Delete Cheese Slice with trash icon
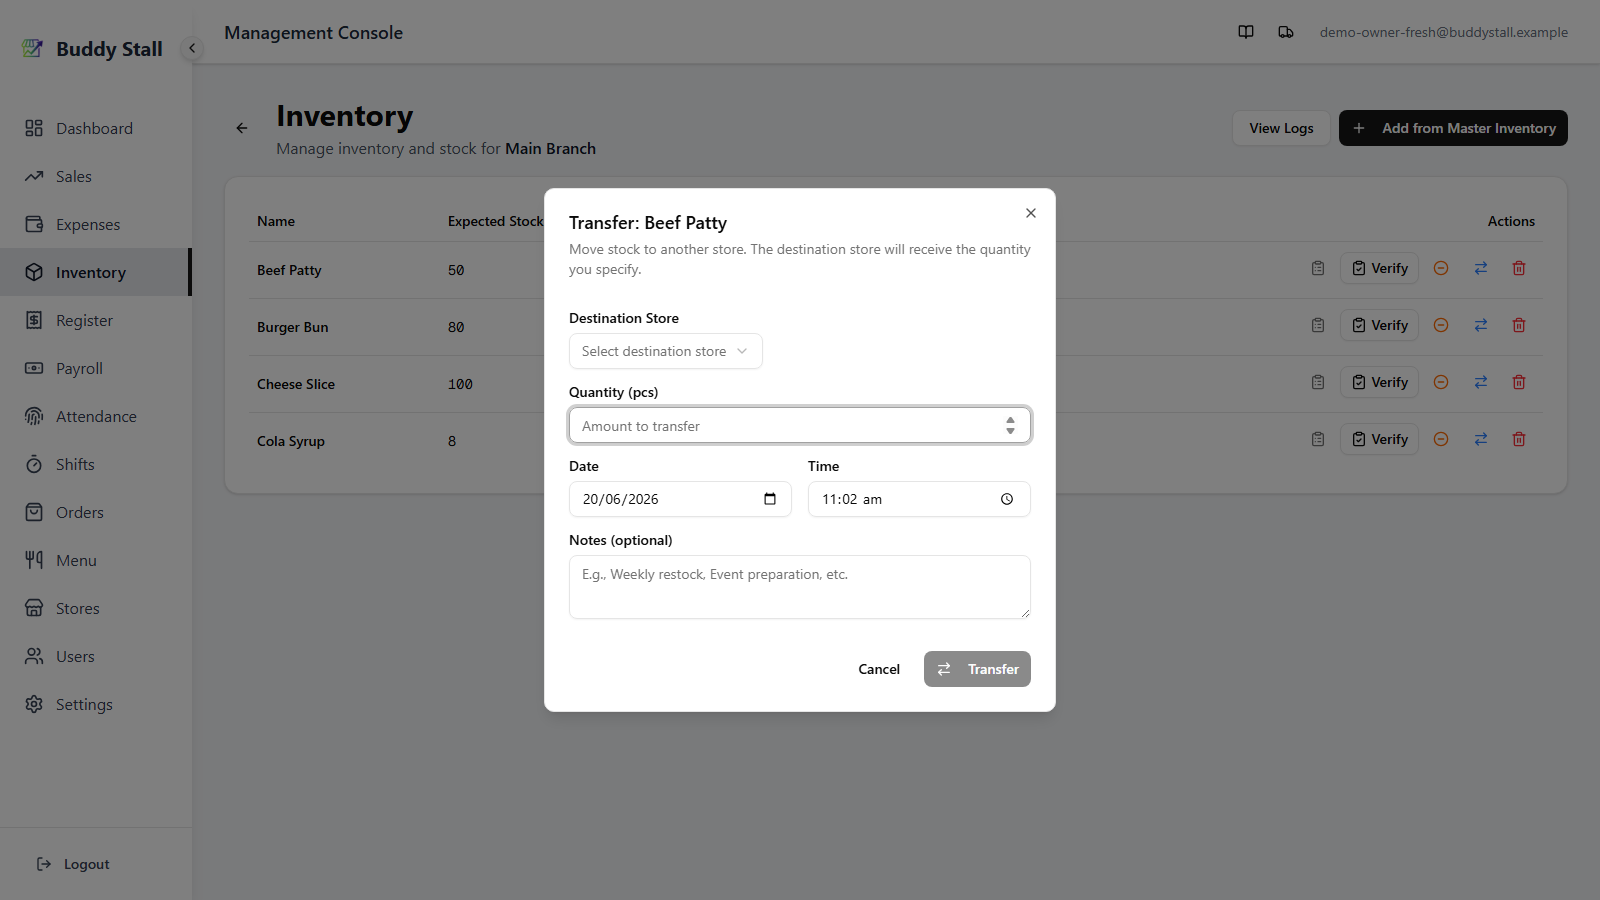The image size is (1600, 900). tap(1519, 382)
